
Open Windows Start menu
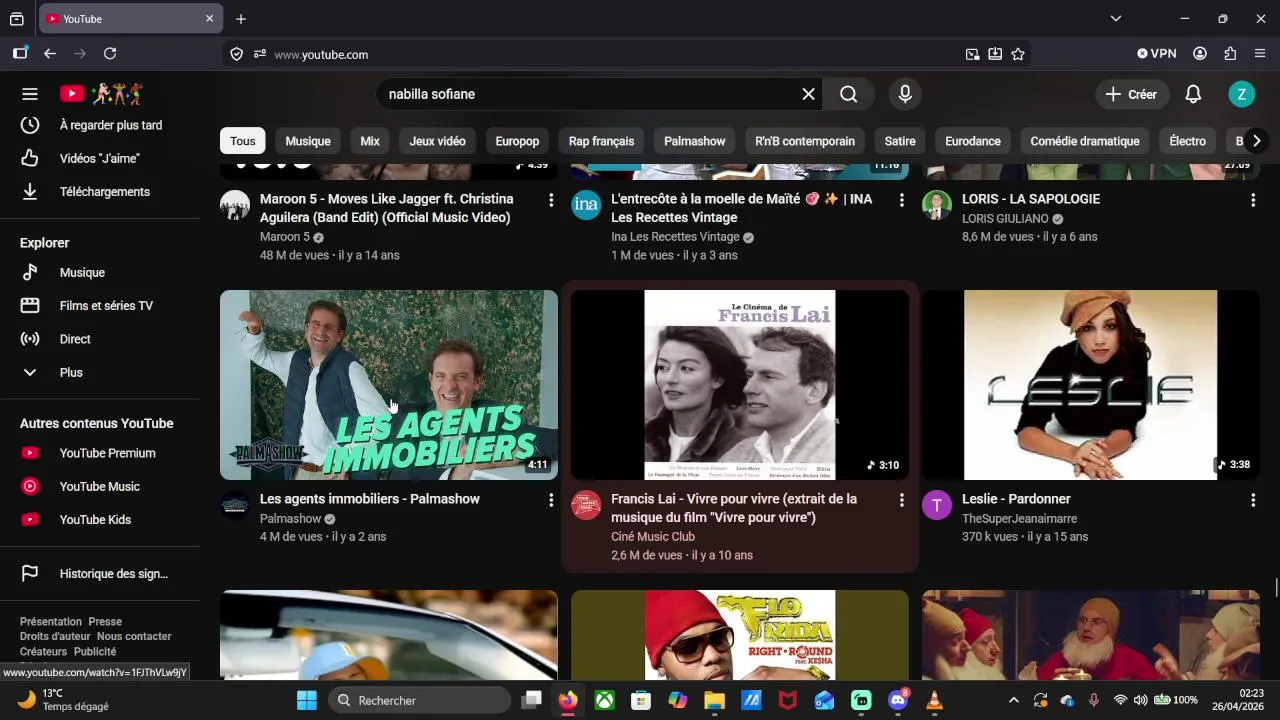307,700
